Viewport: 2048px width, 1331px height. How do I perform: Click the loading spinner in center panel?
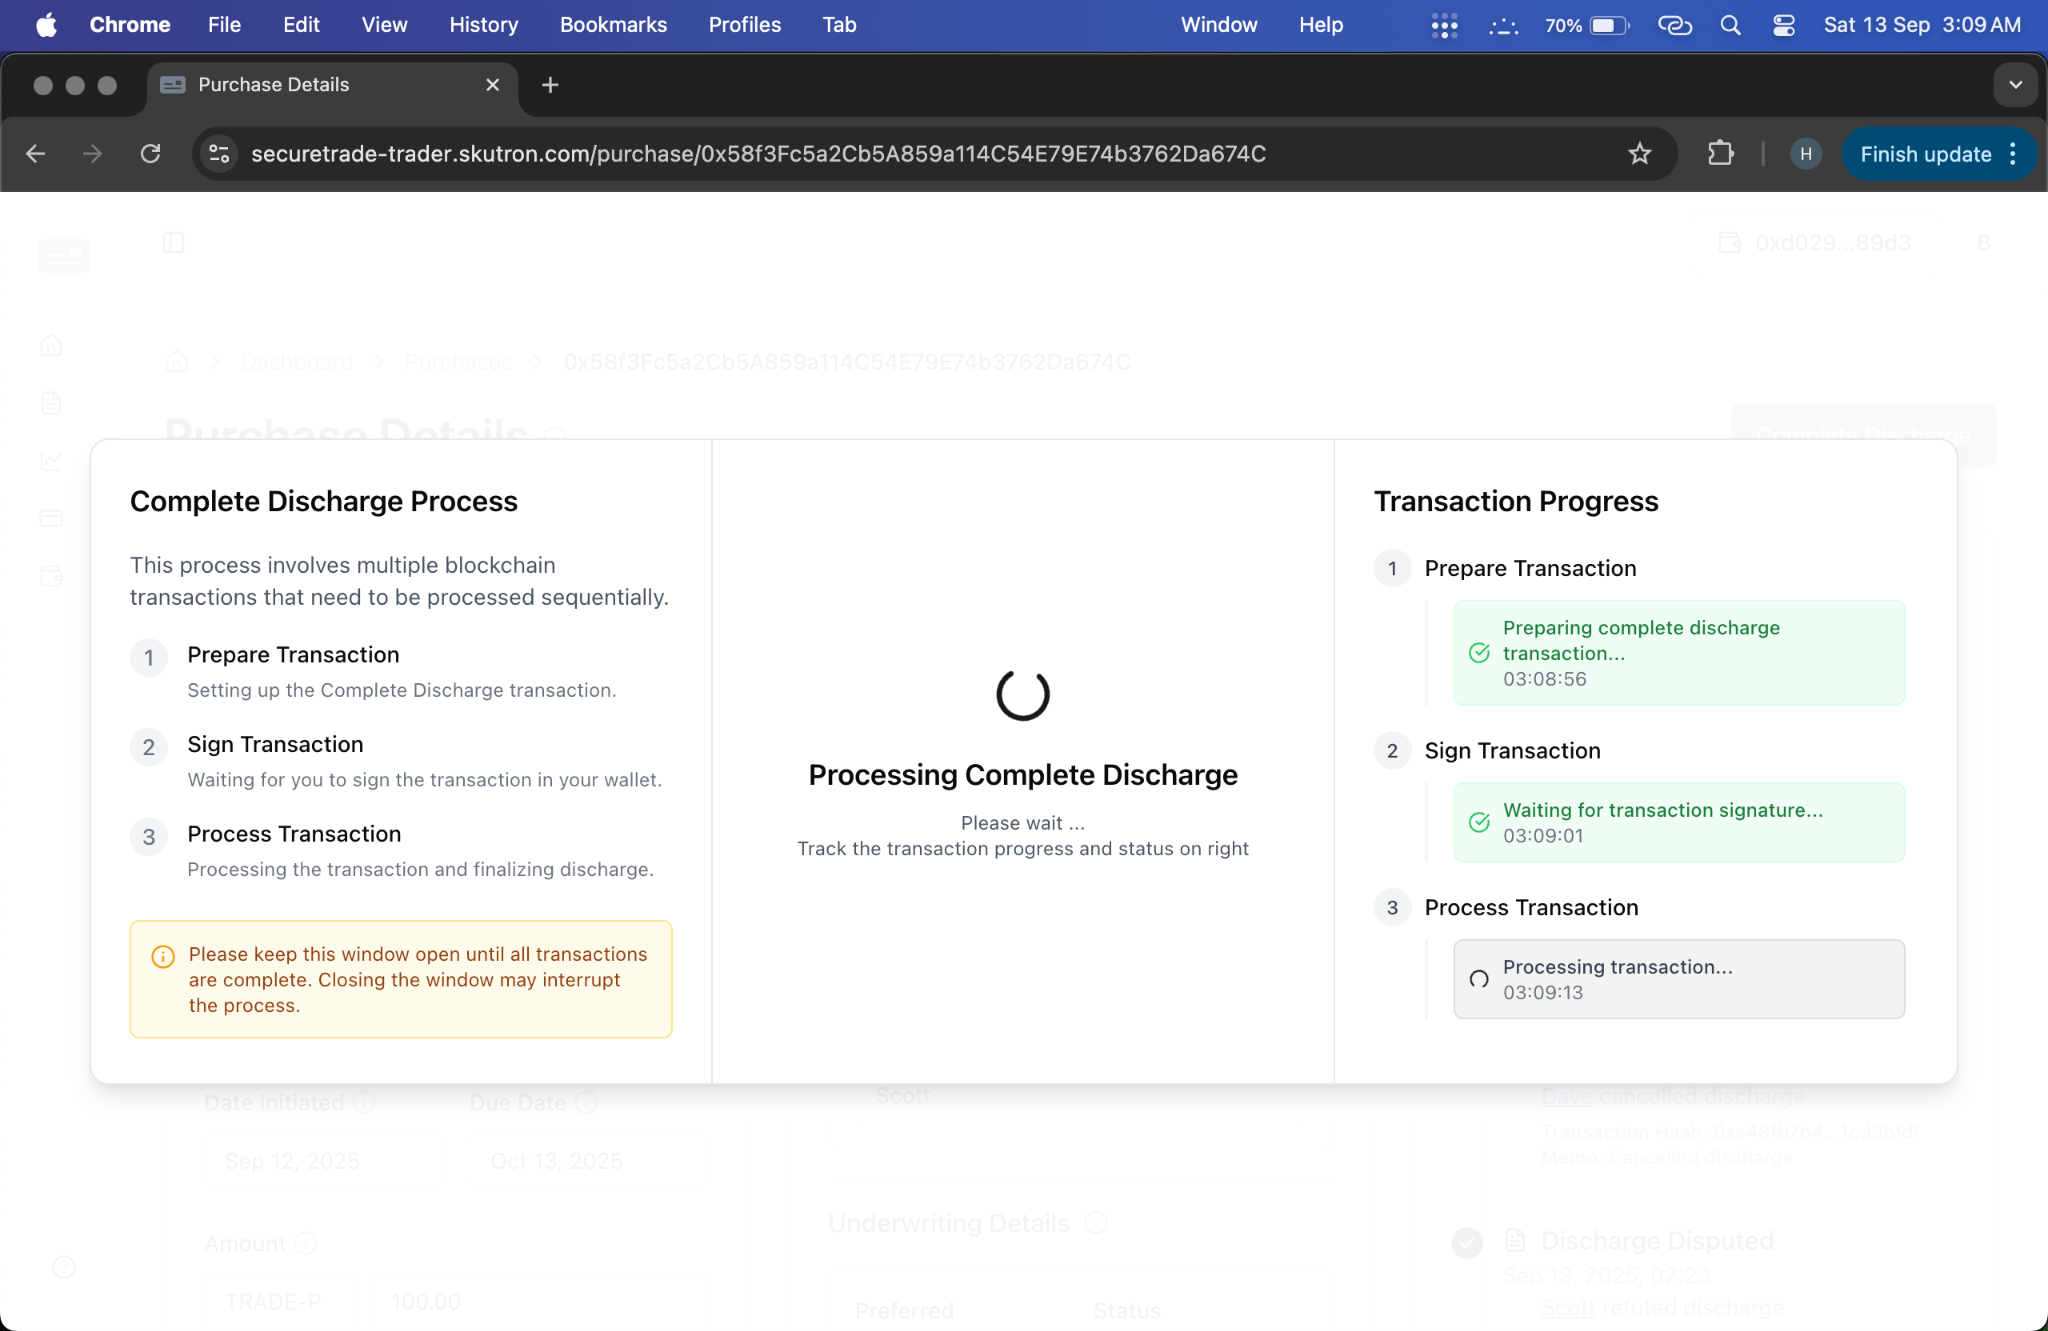click(1023, 694)
